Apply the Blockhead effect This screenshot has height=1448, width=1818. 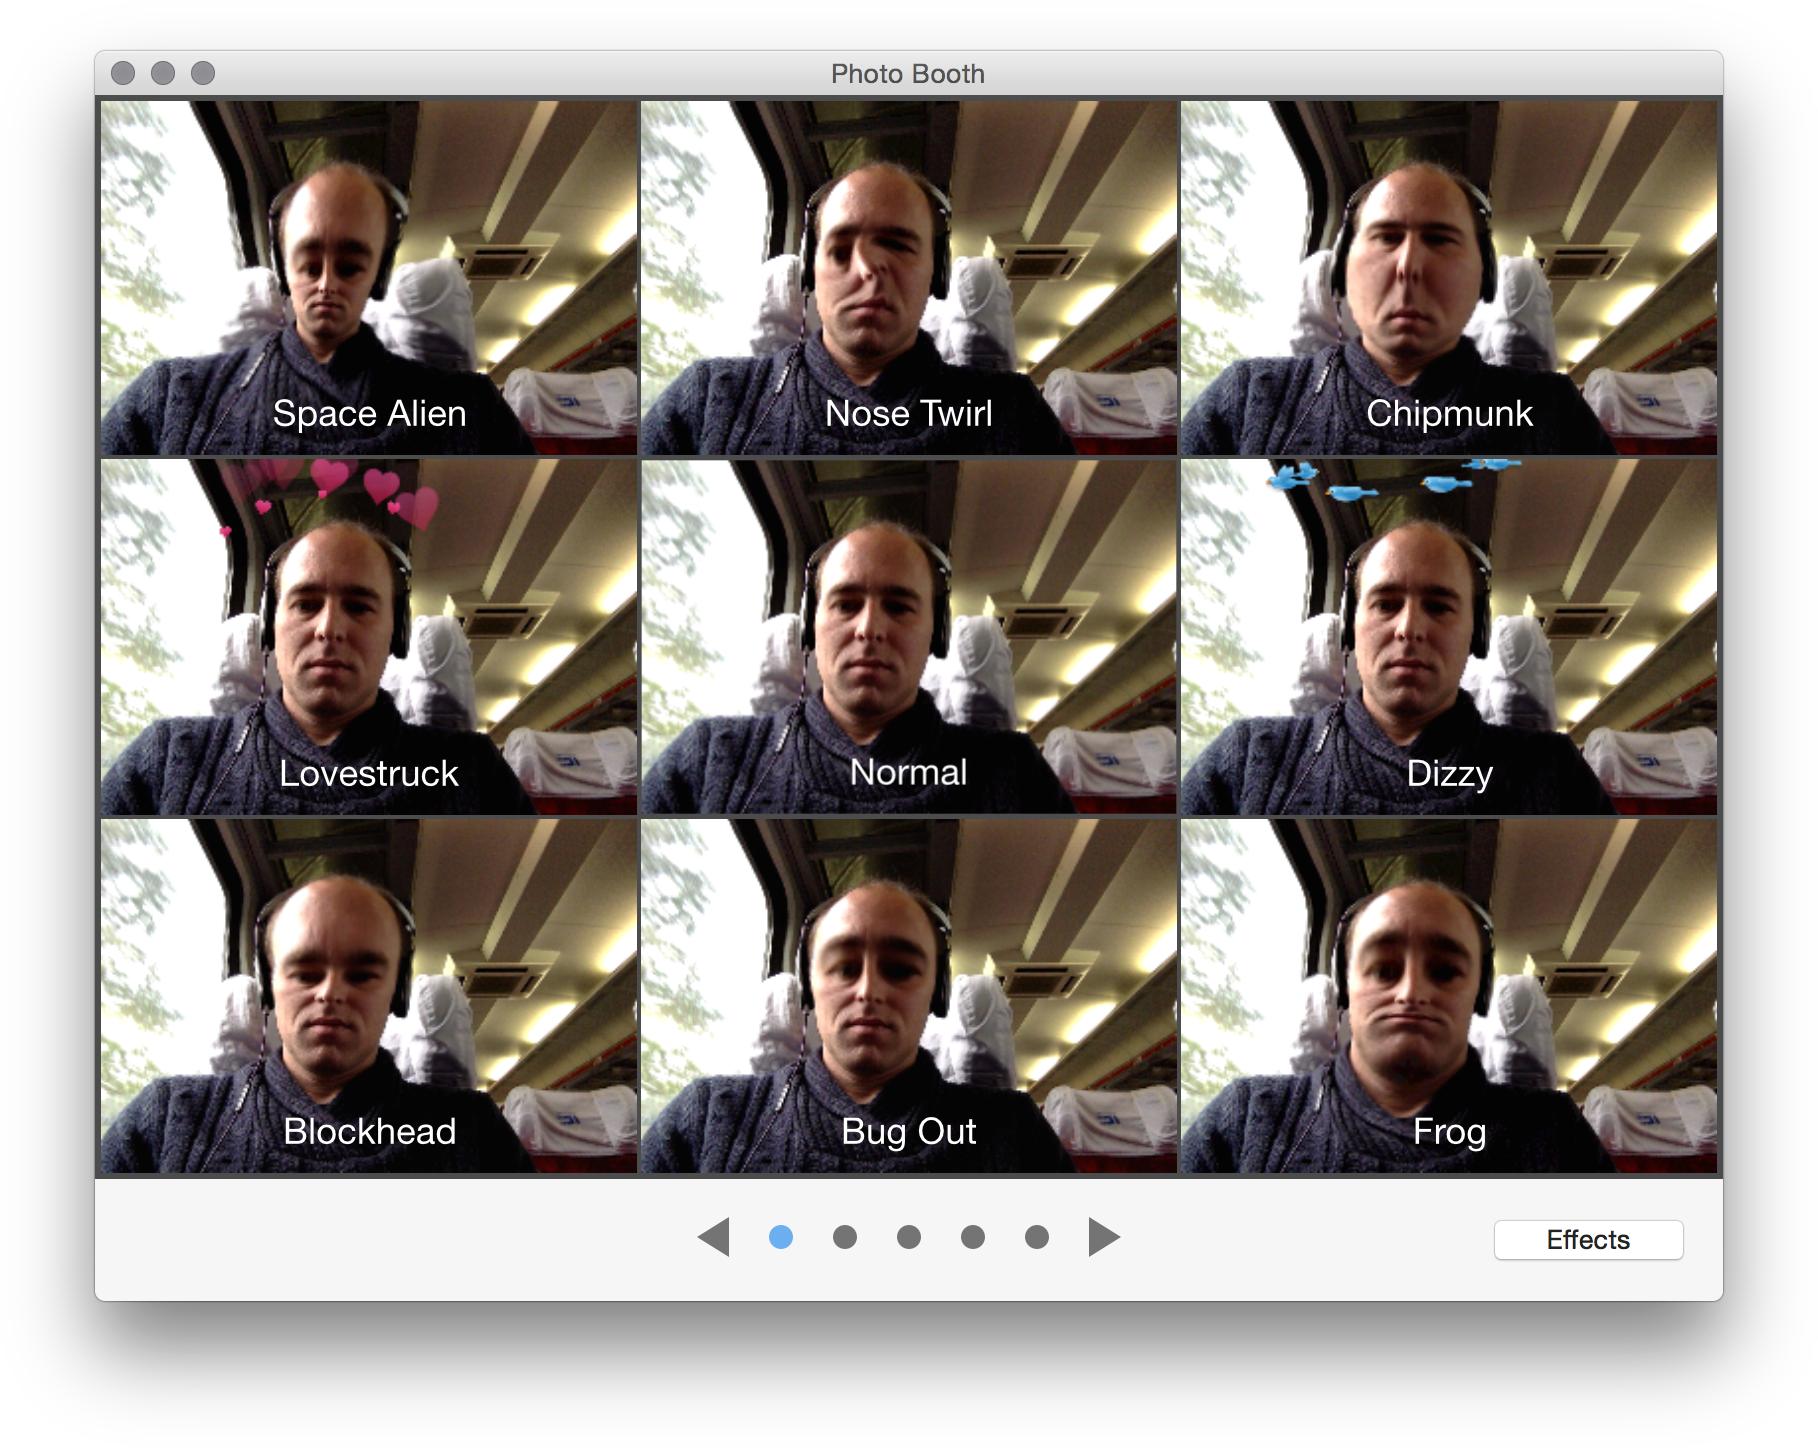click(x=369, y=996)
